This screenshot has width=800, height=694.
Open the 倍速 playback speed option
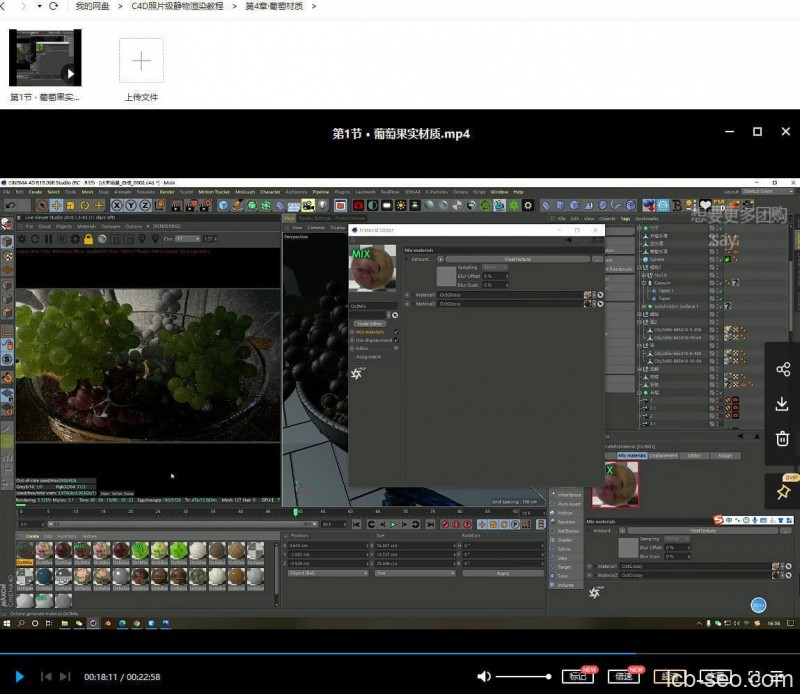[625, 677]
